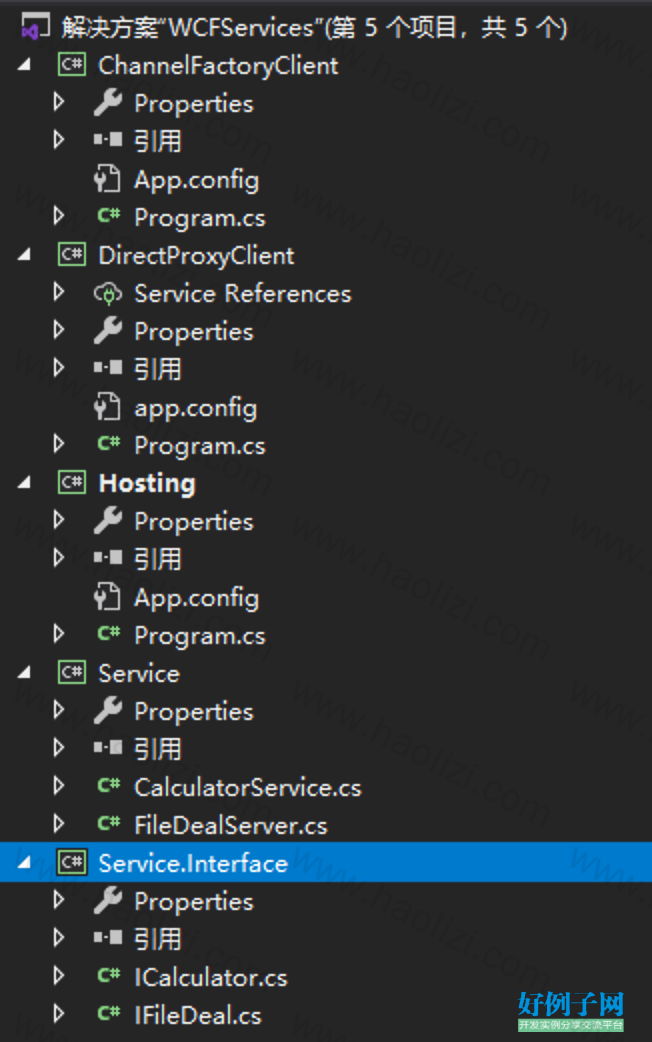Open App.config name under ChannelFactoryClient
652x1042 pixels.
(x=197, y=181)
